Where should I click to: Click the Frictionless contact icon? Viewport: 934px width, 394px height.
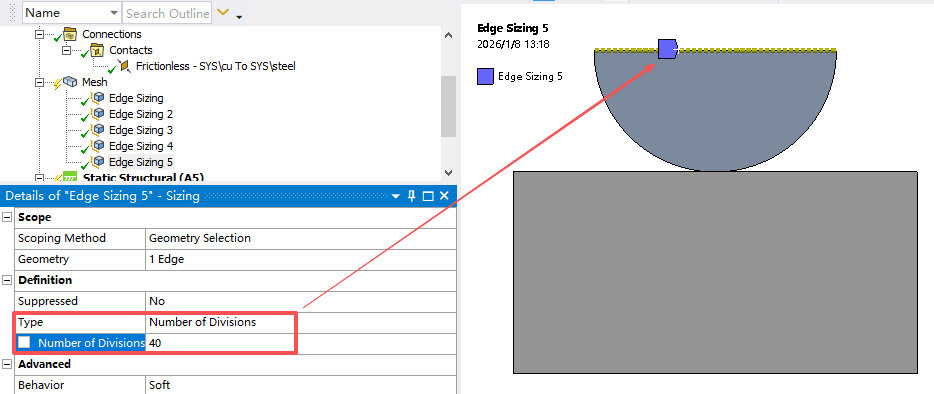pyautogui.click(x=124, y=66)
